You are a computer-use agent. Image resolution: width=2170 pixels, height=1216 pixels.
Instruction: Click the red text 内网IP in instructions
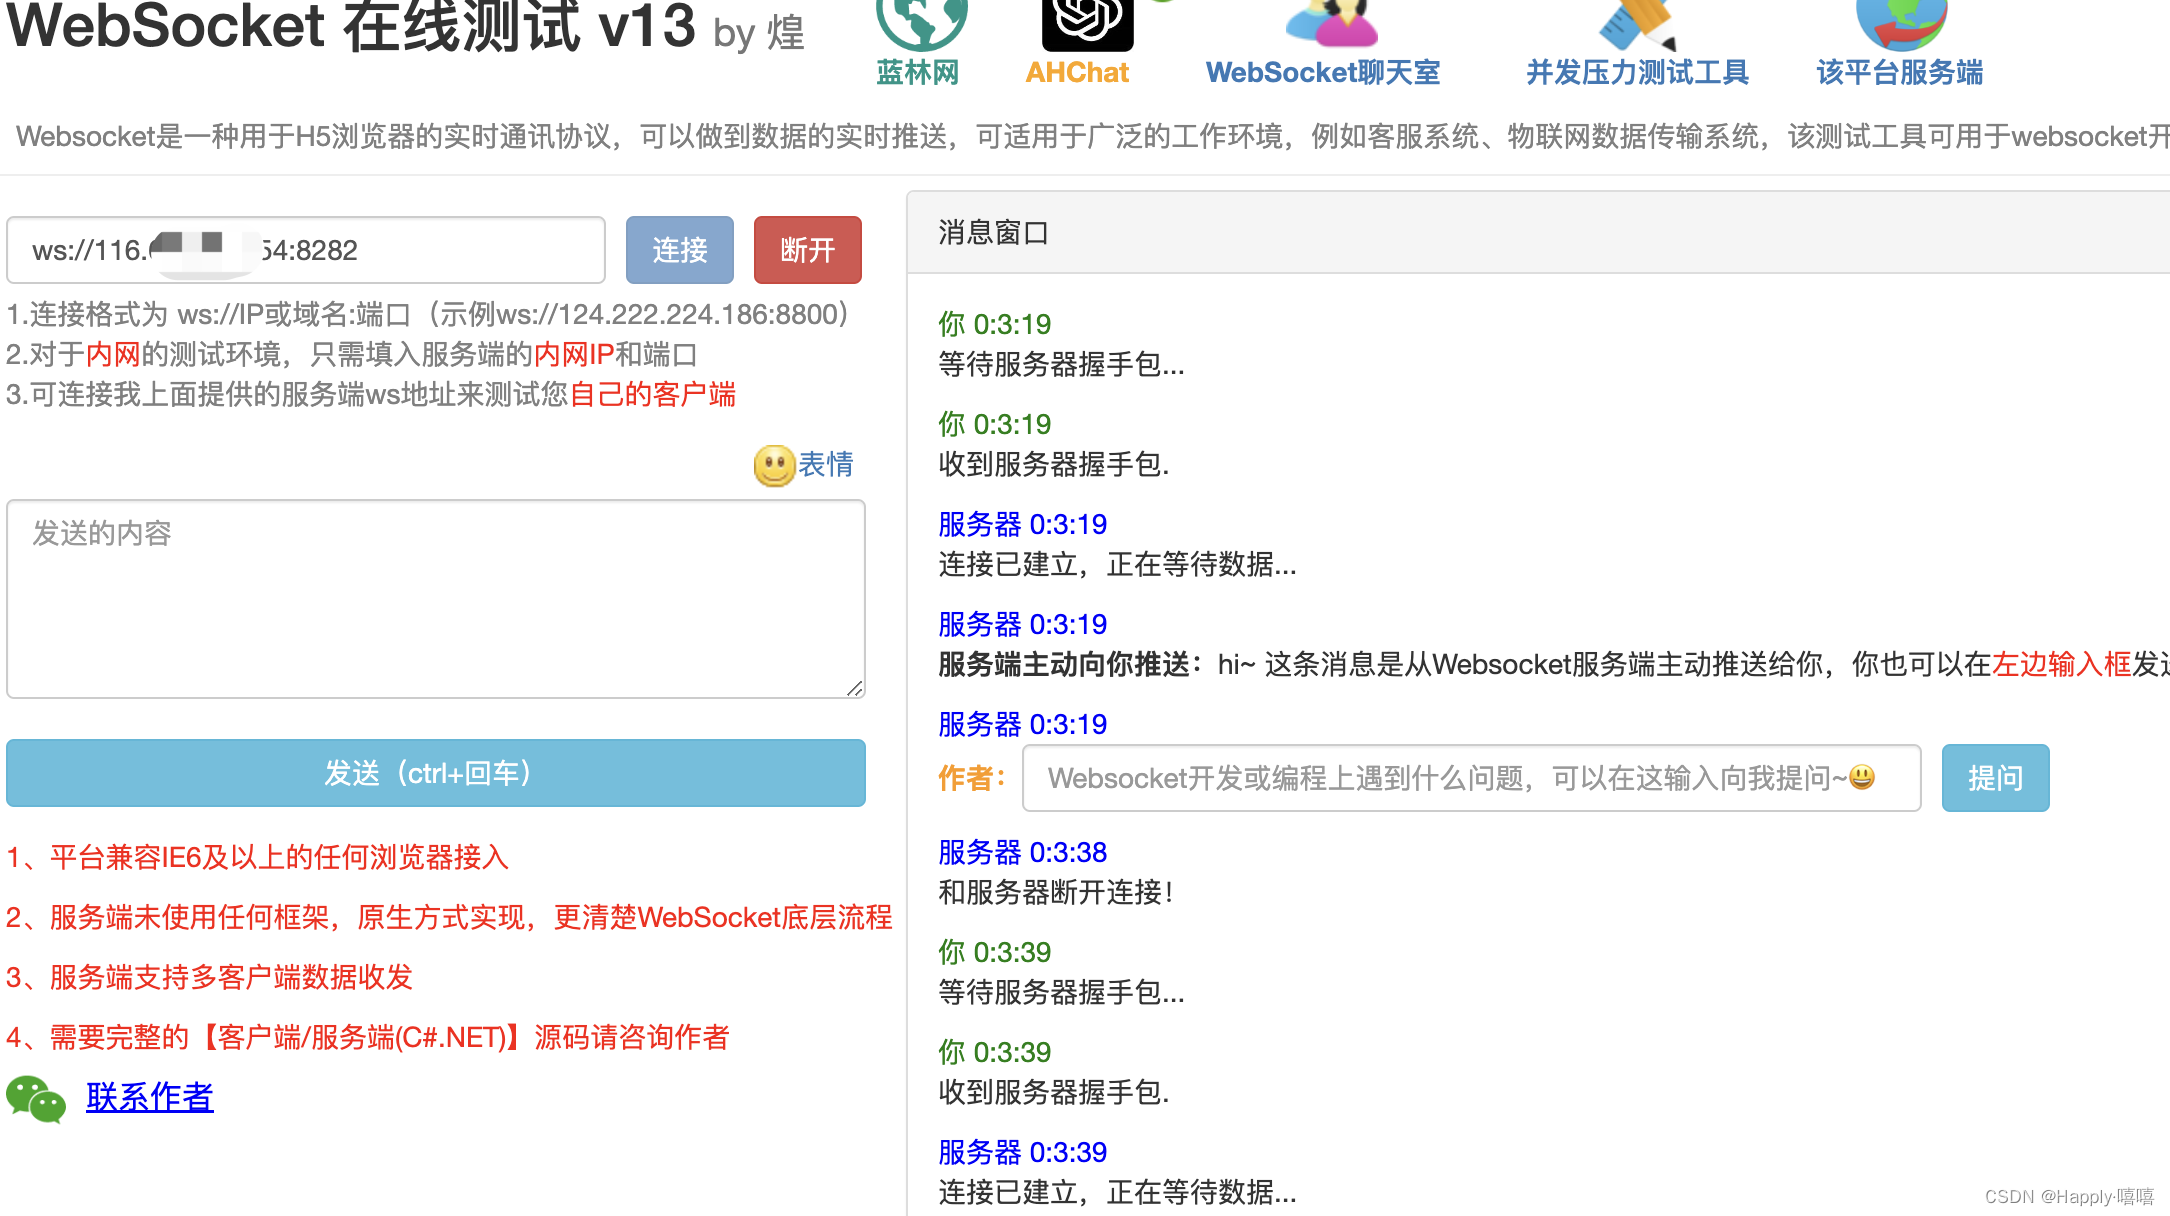point(574,354)
